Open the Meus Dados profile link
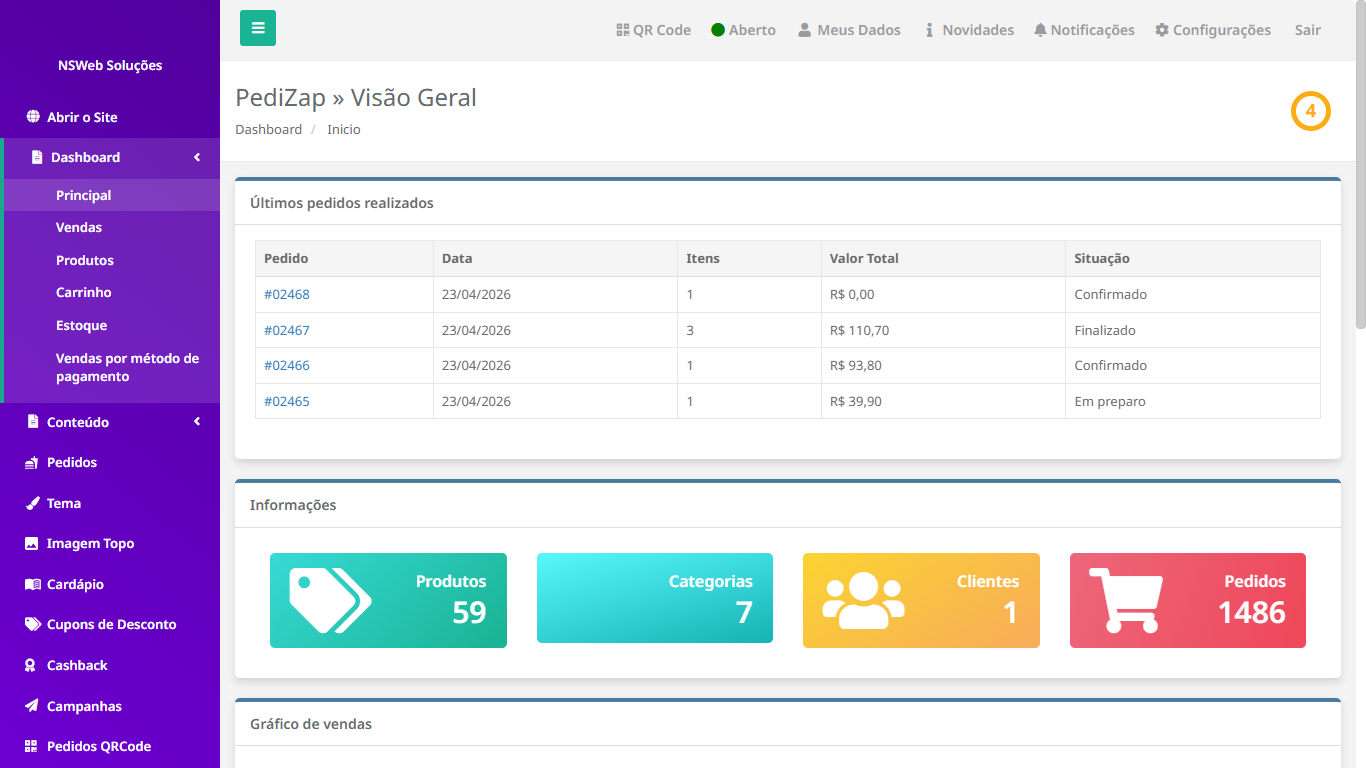The image size is (1366, 768). 849,30
